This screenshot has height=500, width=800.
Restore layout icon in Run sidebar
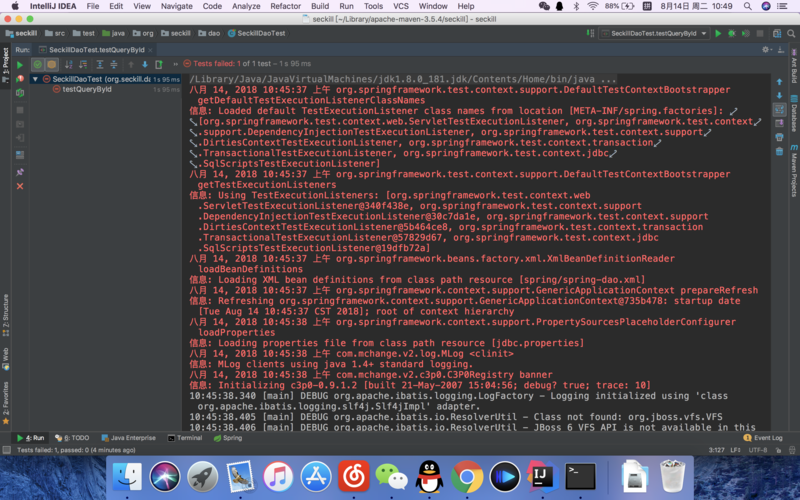(x=20, y=155)
